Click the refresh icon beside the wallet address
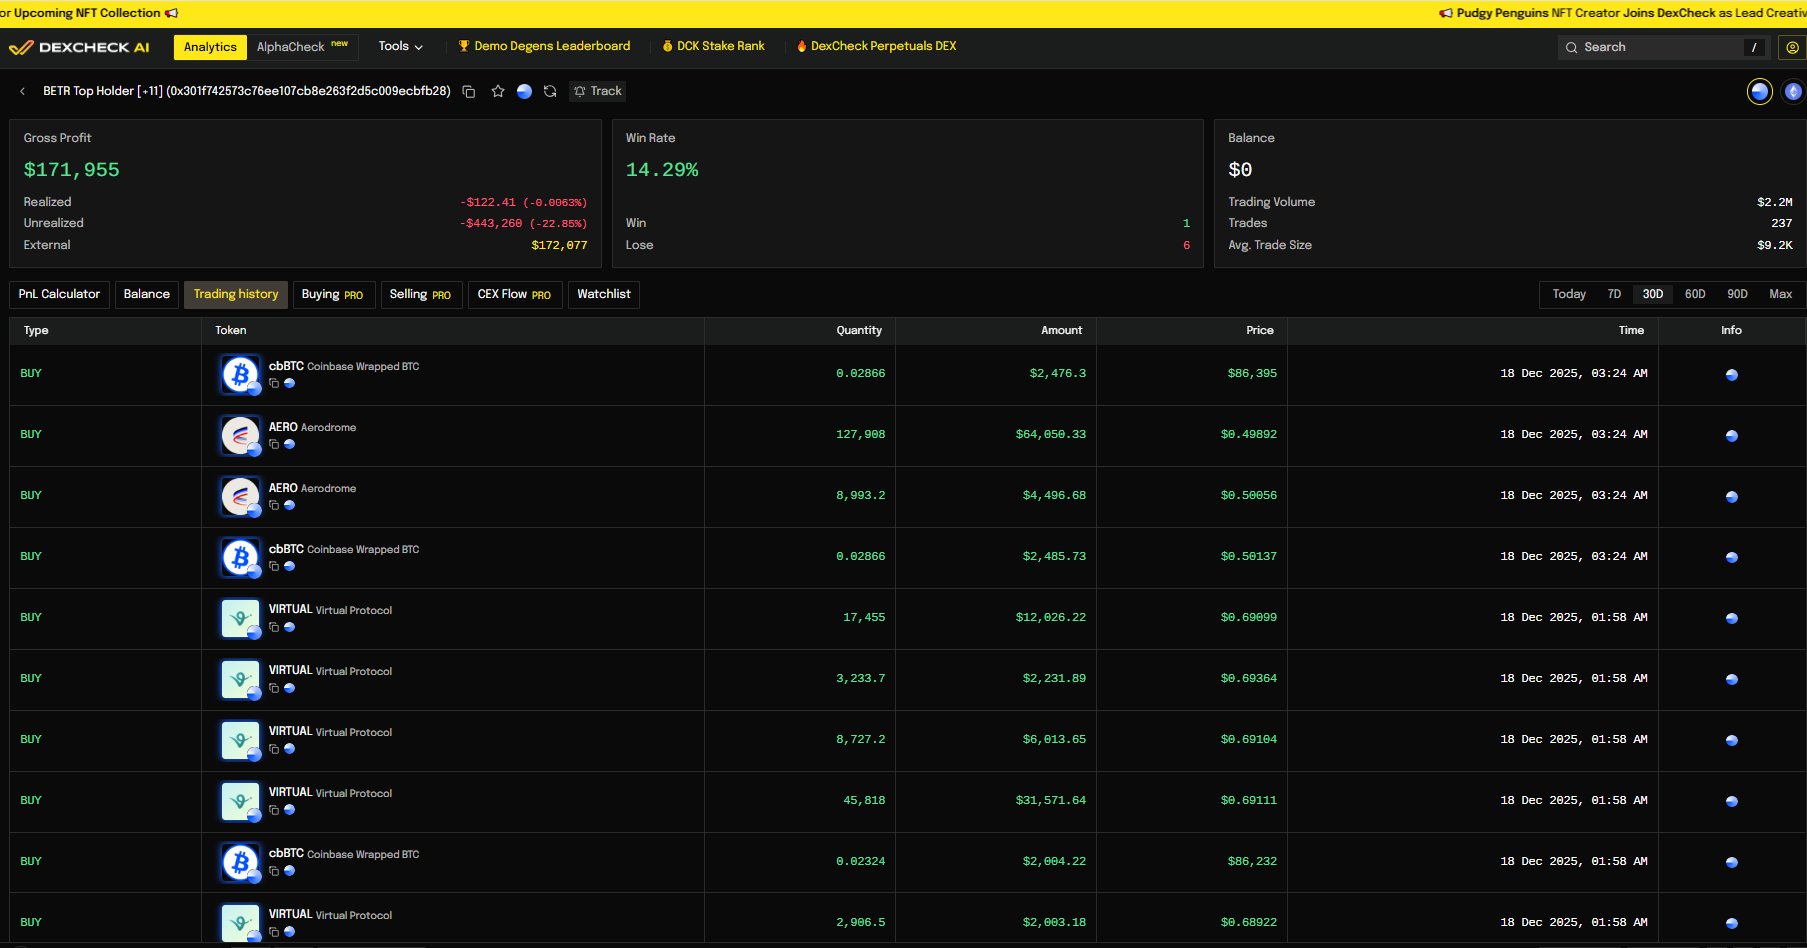Viewport: 1807px width, 948px height. [x=550, y=91]
